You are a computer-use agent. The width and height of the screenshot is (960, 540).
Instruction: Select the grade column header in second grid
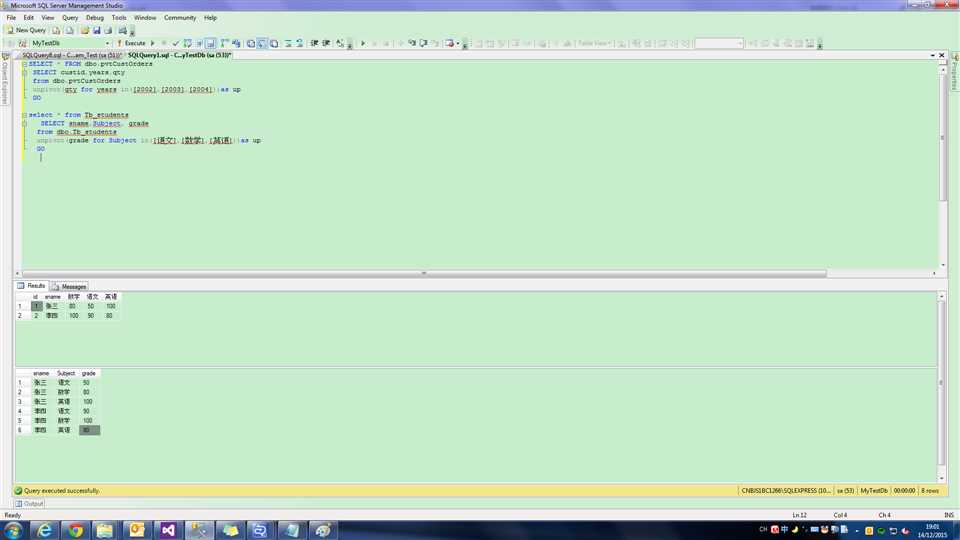89,373
